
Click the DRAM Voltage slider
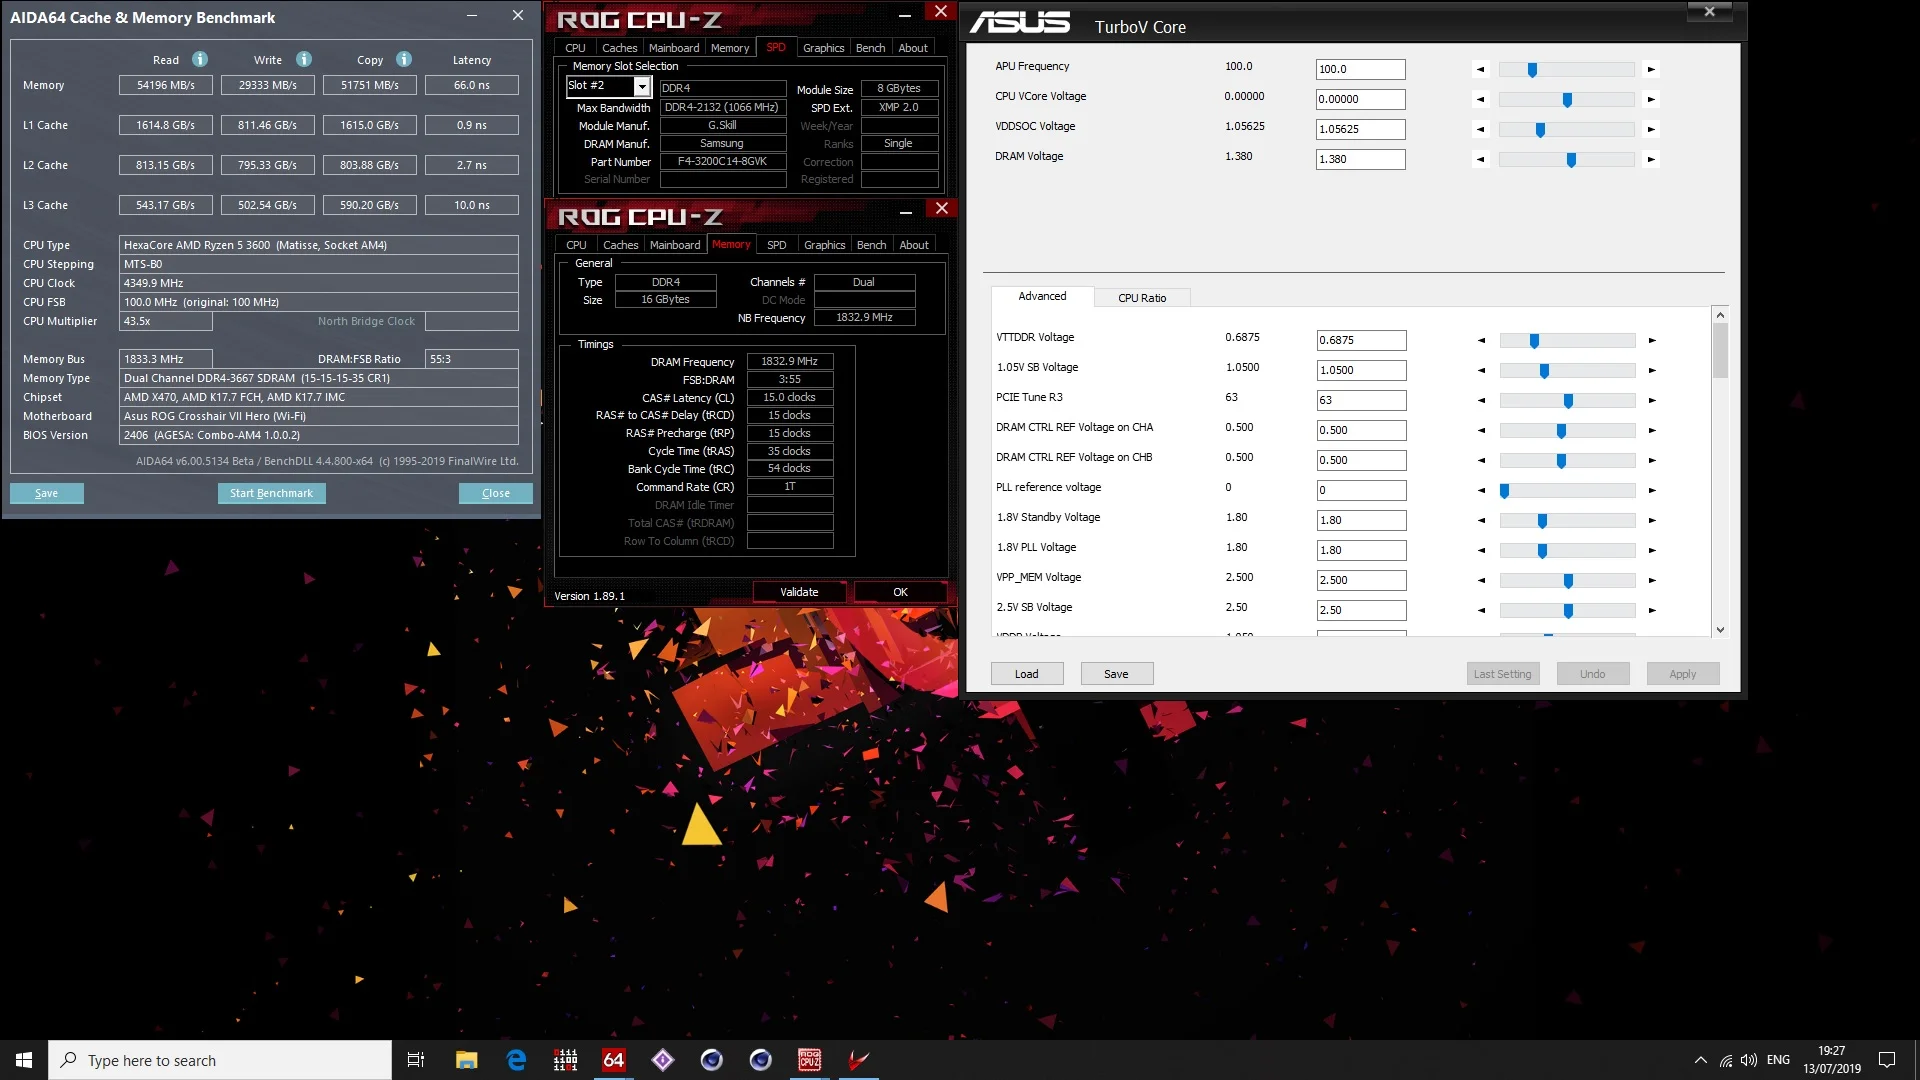coord(1566,159)
